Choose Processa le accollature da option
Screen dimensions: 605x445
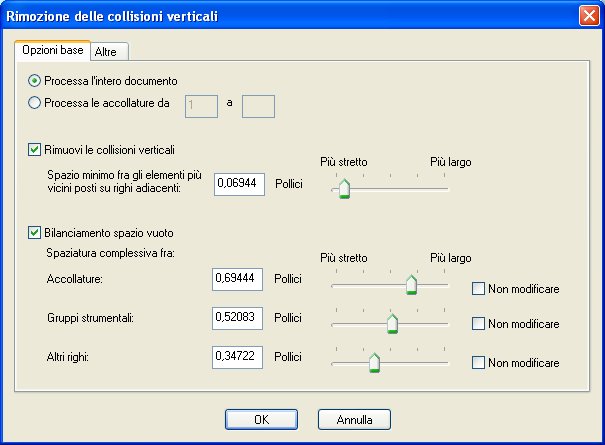coord(36,101)
